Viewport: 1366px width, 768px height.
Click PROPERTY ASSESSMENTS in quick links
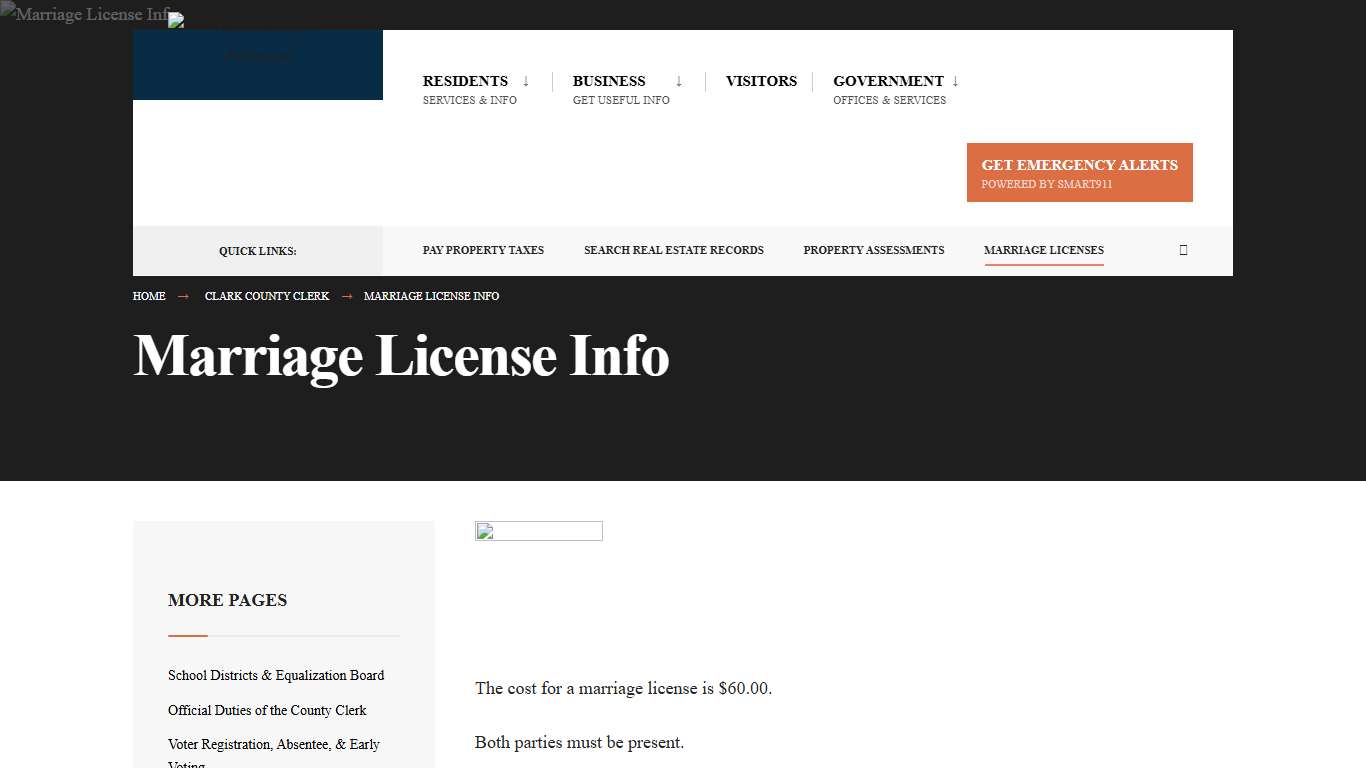[874, 250]
